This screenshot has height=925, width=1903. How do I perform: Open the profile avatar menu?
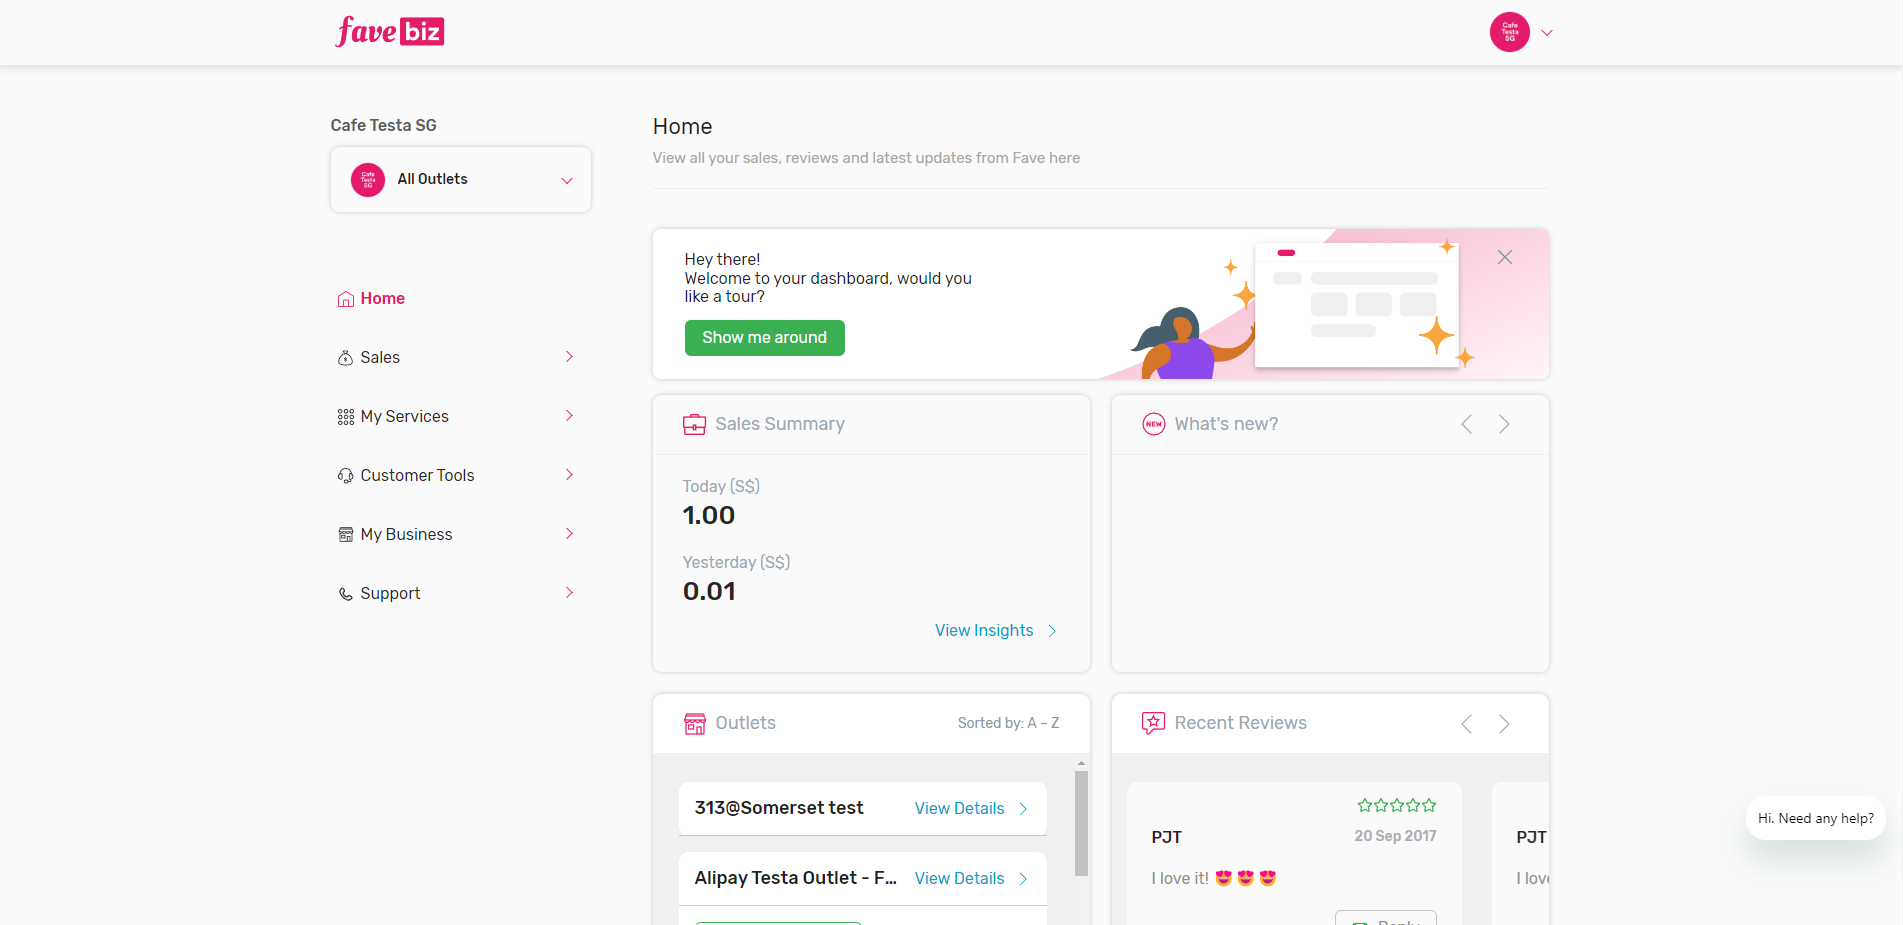[1509, 32]
